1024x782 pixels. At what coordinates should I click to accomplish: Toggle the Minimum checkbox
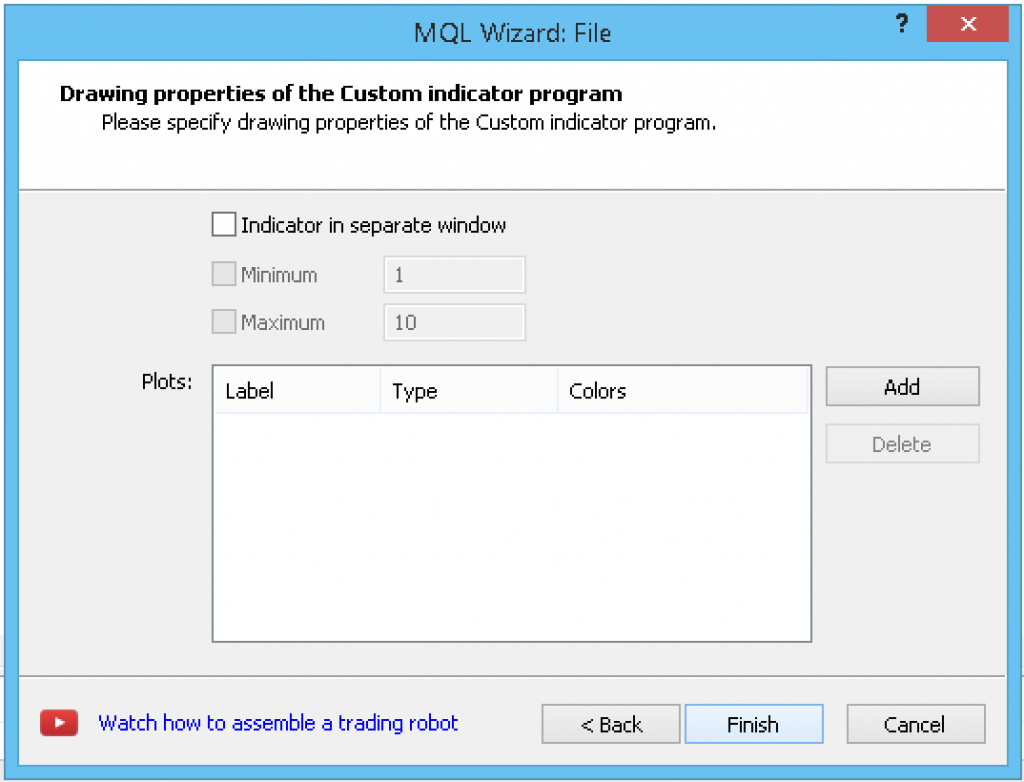click(224, 273)
